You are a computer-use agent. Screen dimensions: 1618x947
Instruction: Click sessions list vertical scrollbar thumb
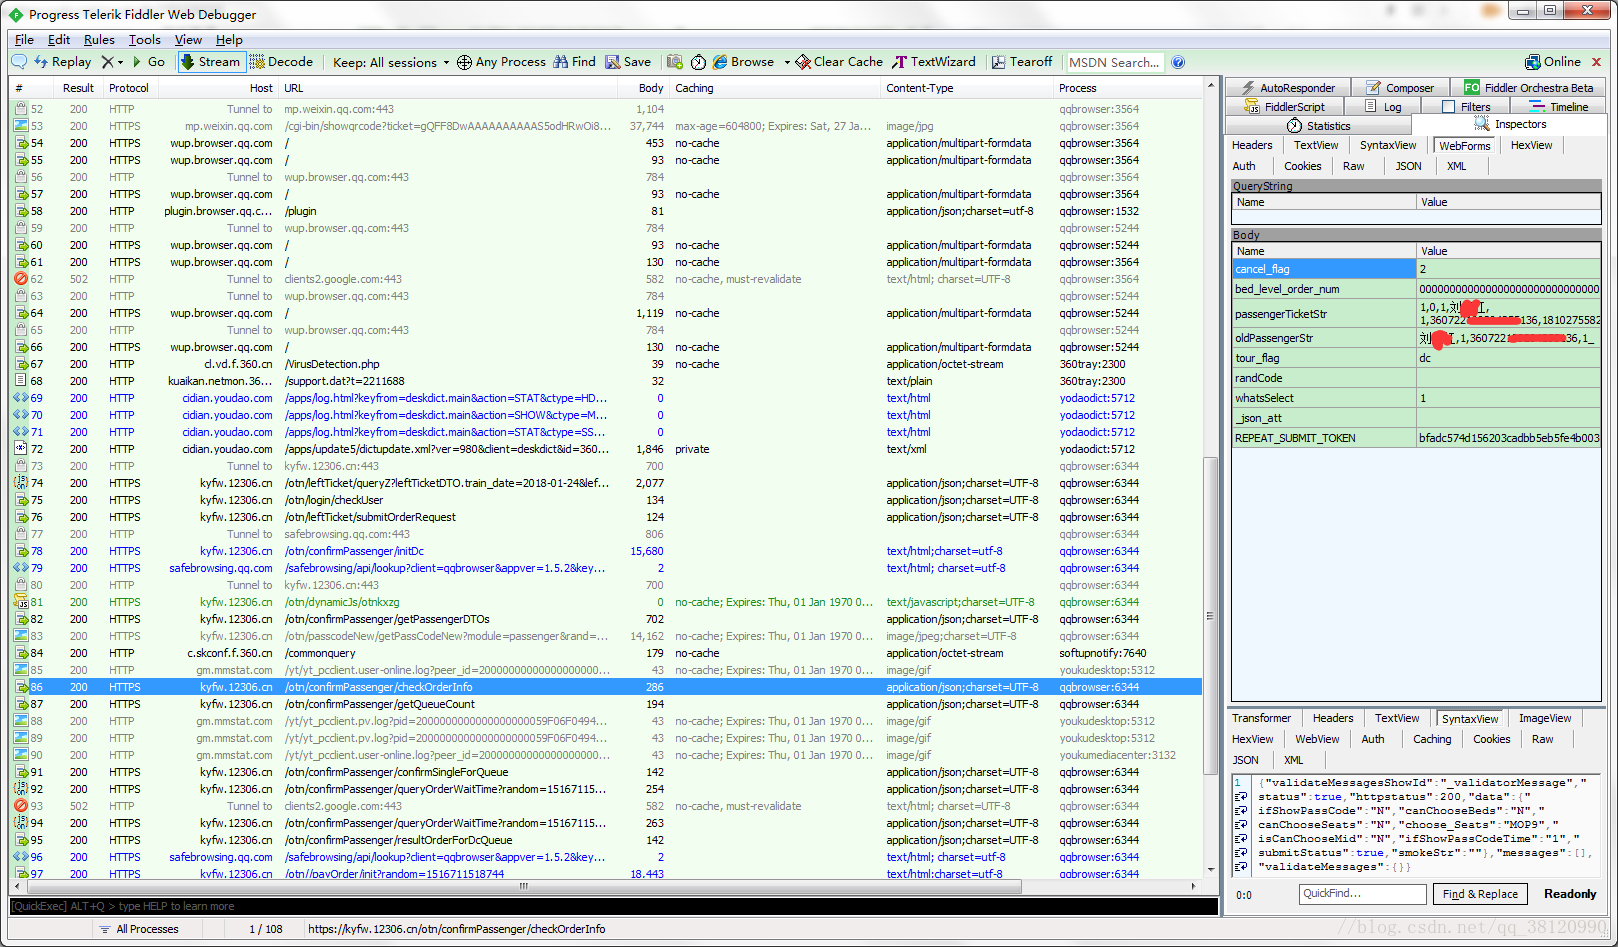(1209, 615)
